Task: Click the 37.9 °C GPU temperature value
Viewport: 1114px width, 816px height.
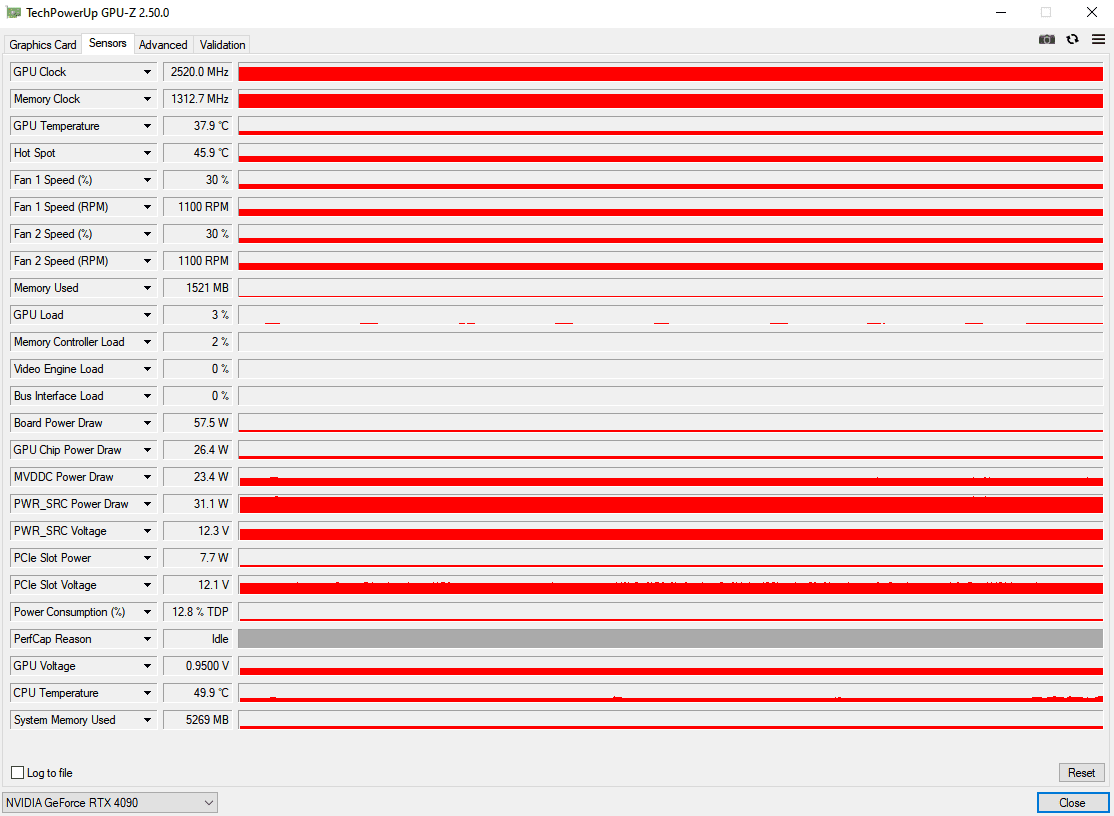Action: coord(198,126)
